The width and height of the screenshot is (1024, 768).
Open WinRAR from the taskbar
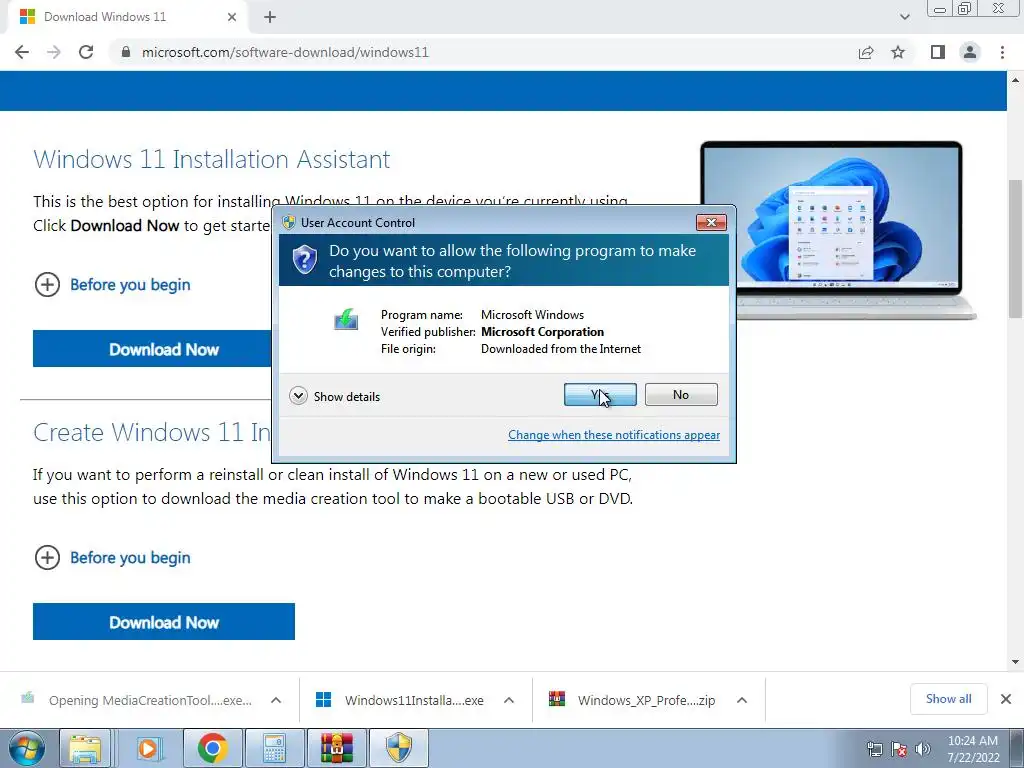[337, 748]
